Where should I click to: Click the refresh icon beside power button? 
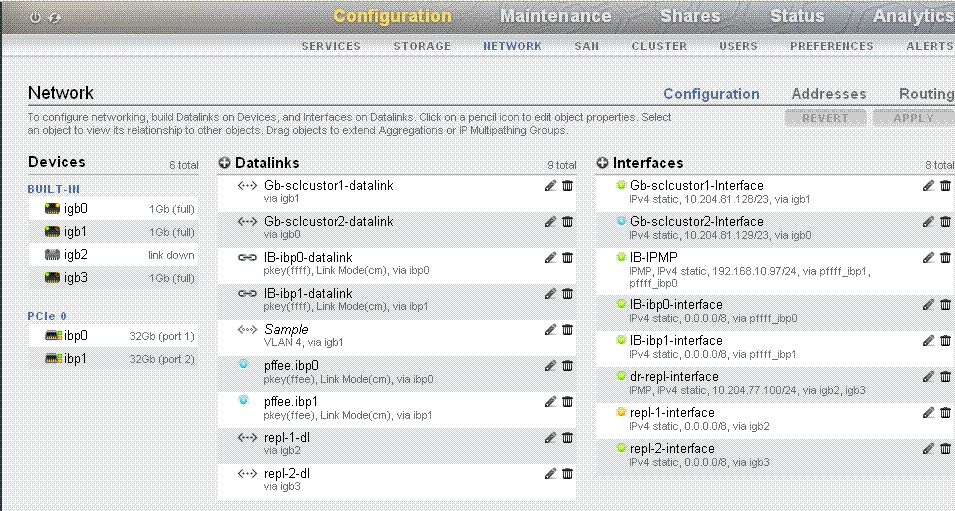click(x=55, y=18)
